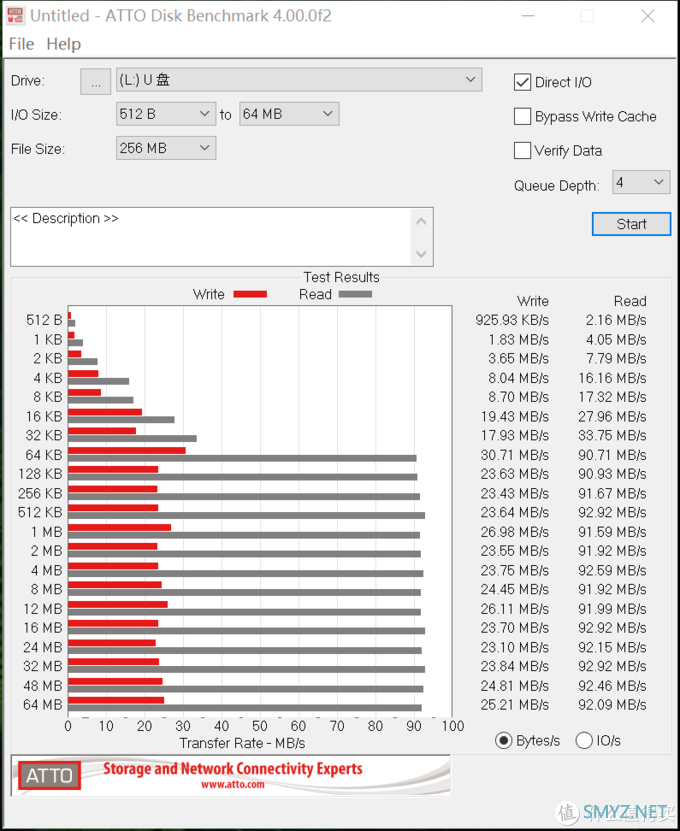
Task: Click the Transfer Rate - MB/s axis label
Action: click(x=242, y=743)
